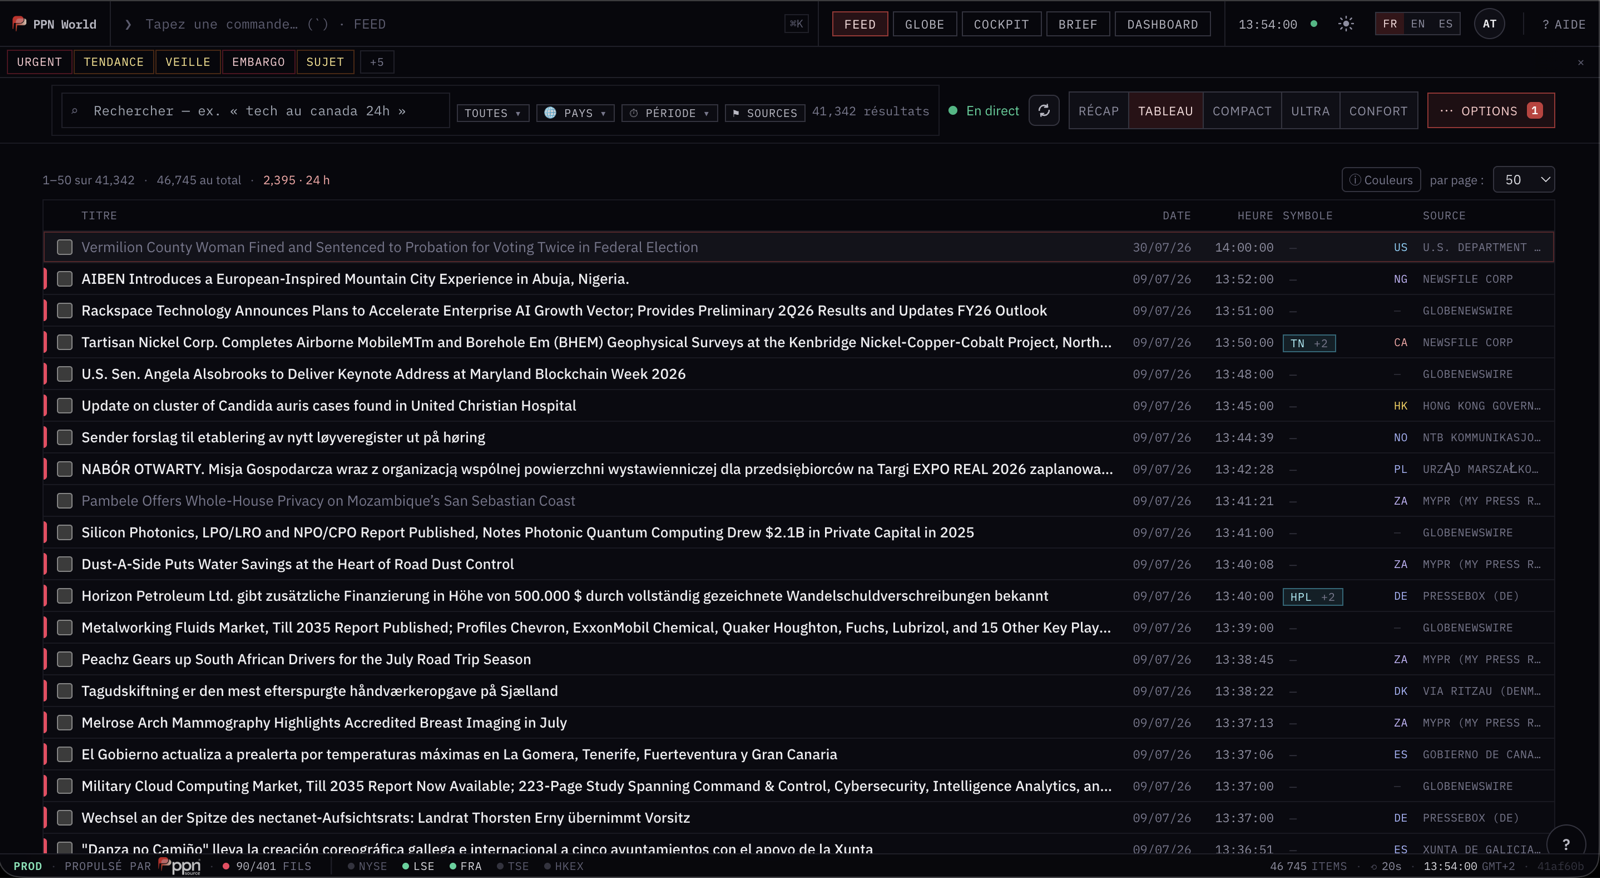Click the refresh results icon button
This screenshot has width=1600, height=878.
pos(1044,111)
